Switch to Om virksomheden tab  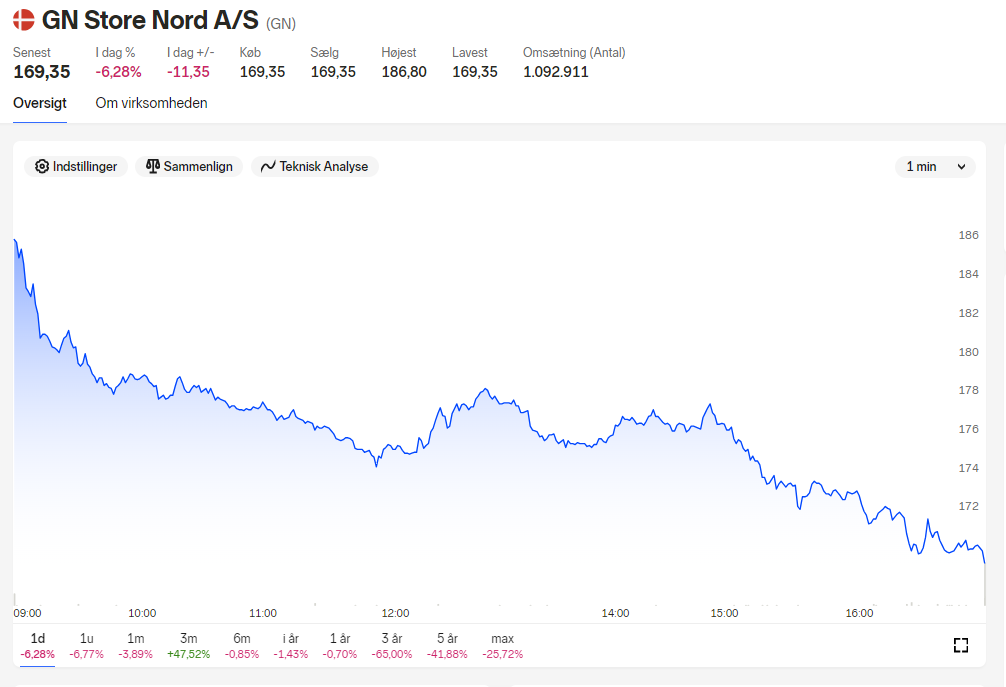151,103
